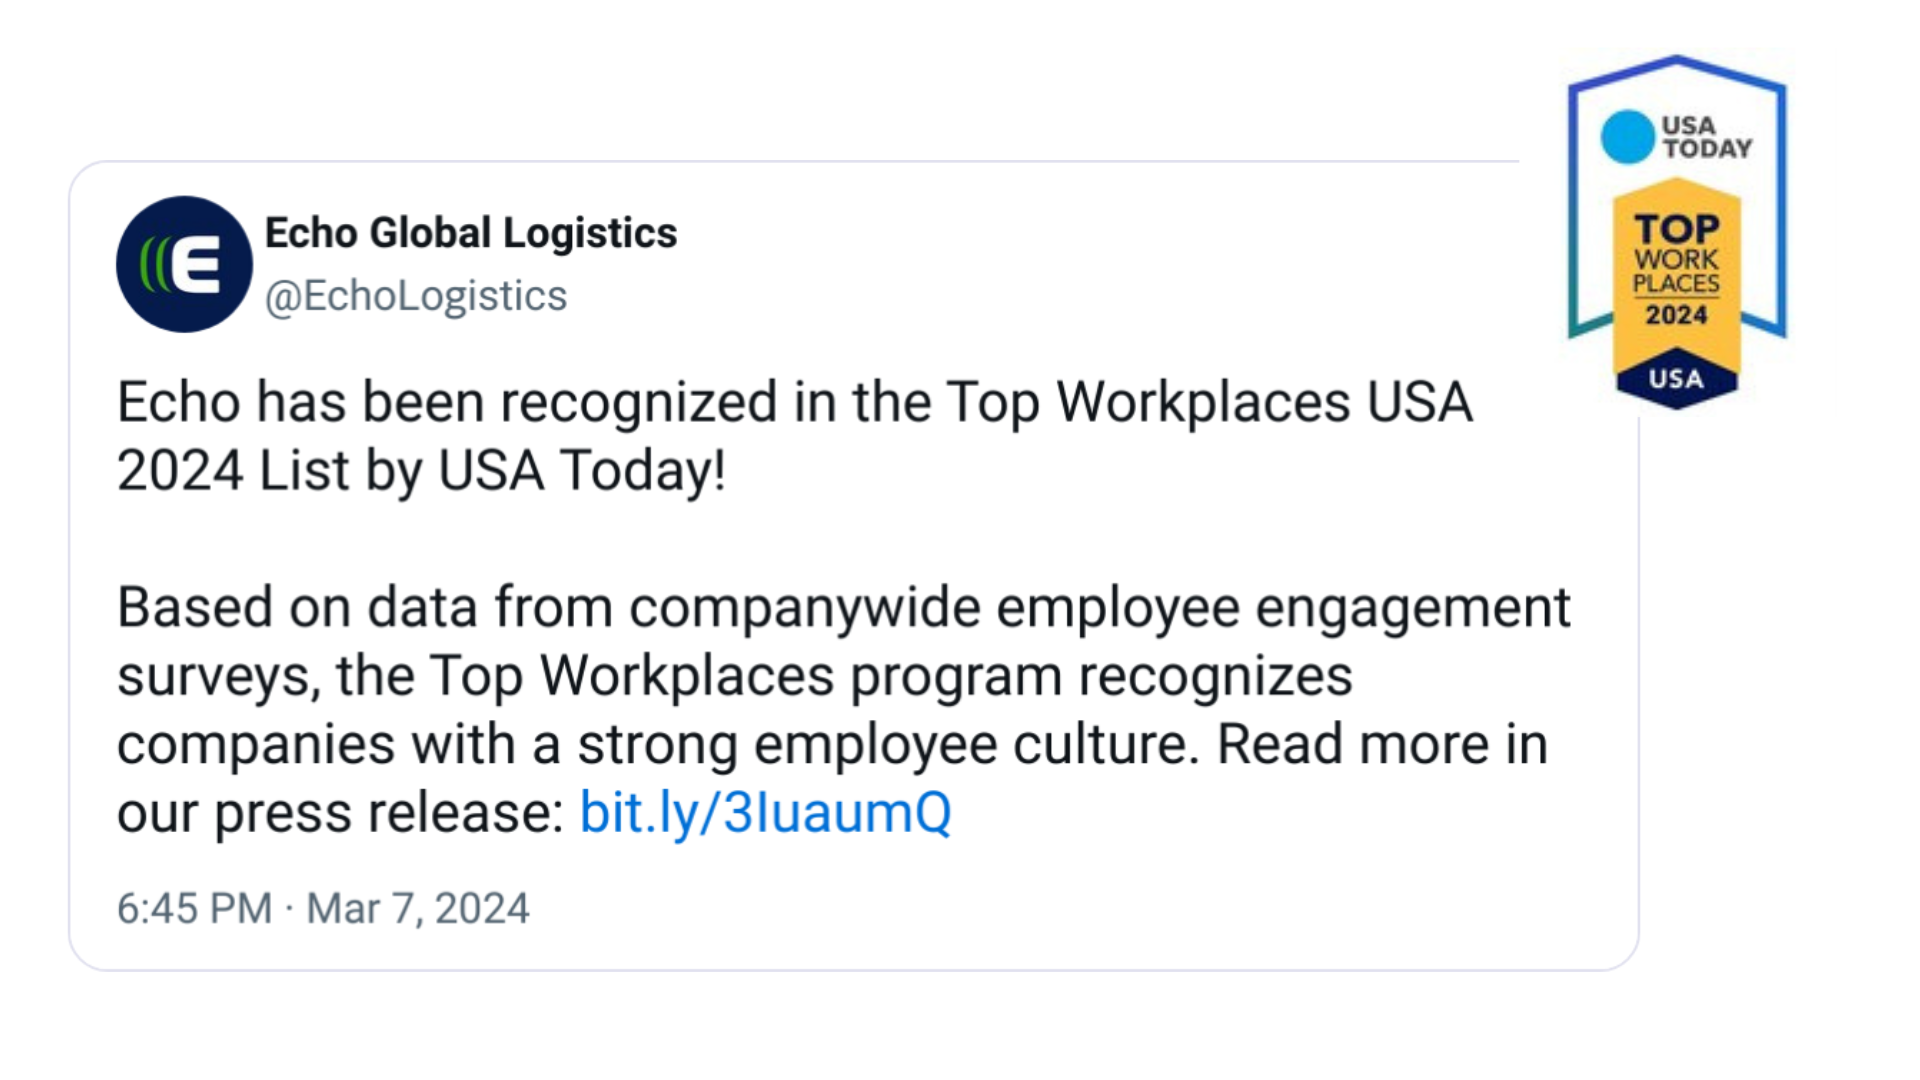
Task: Open the bit.ly/3IuaumQ press release link
Action: [x=765, y=812]
